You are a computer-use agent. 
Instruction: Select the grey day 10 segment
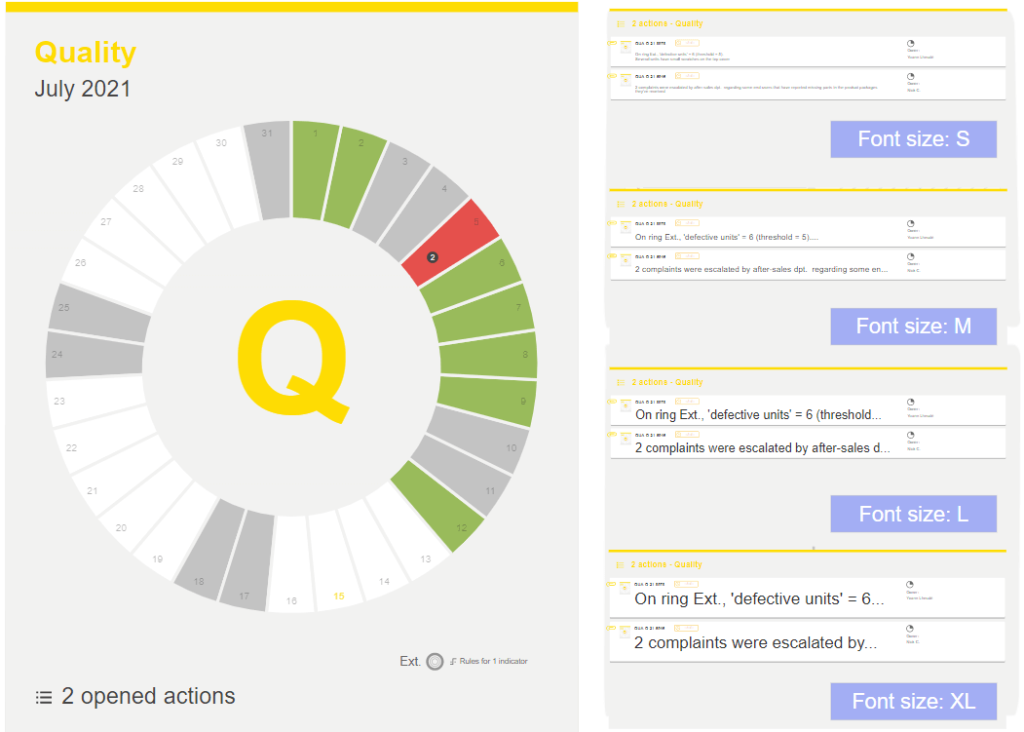tap(477, 438)
